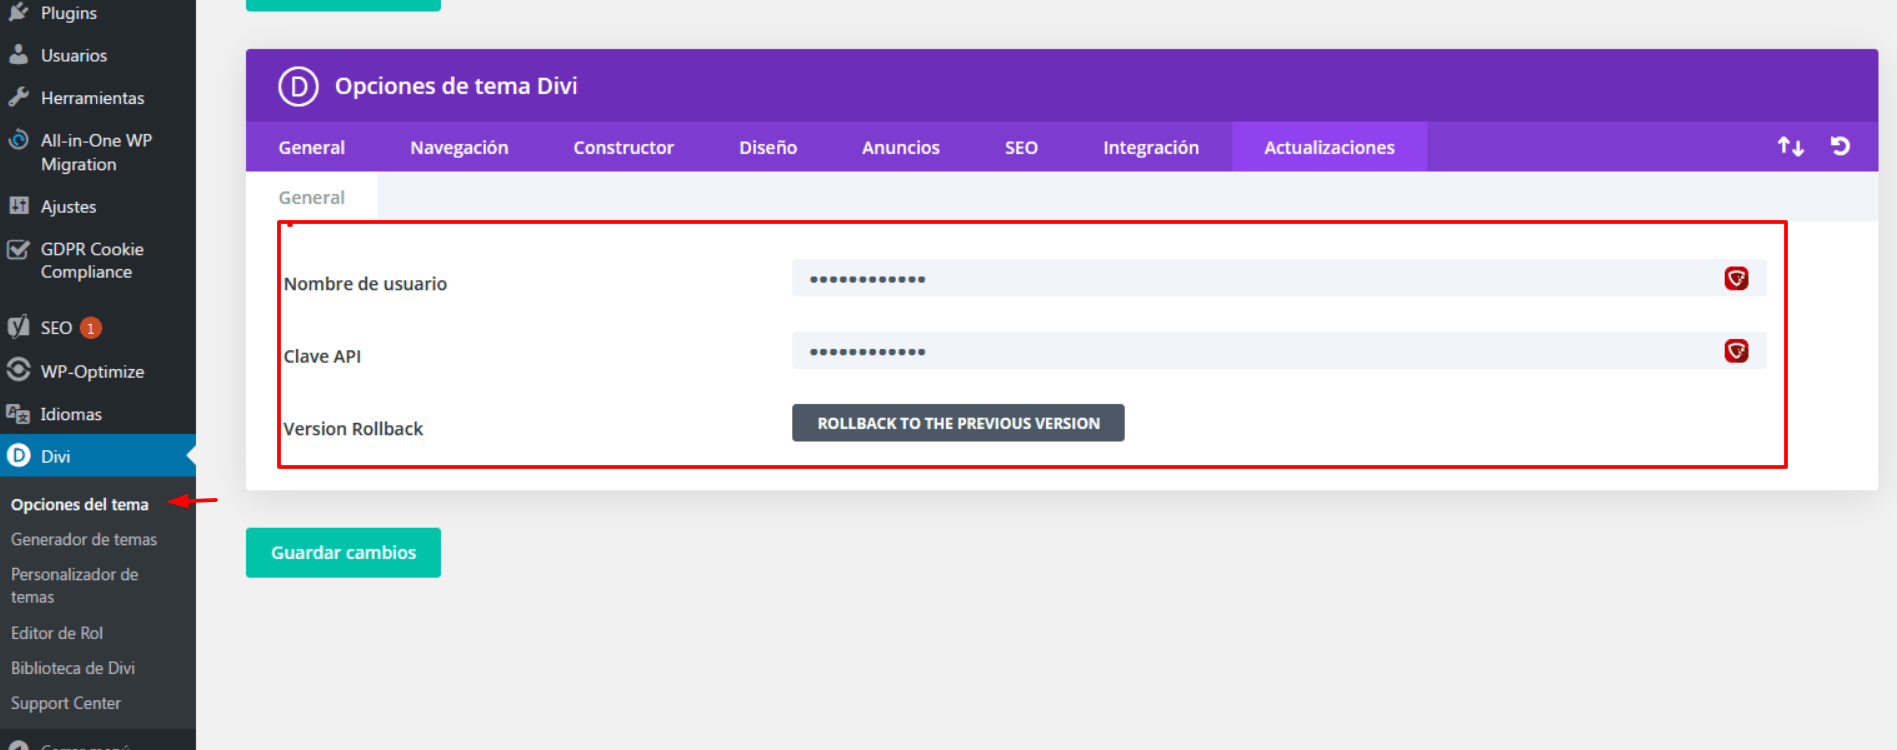
Task: Select the Actualizaciones tab
Action: click(x=1329, y=147)
